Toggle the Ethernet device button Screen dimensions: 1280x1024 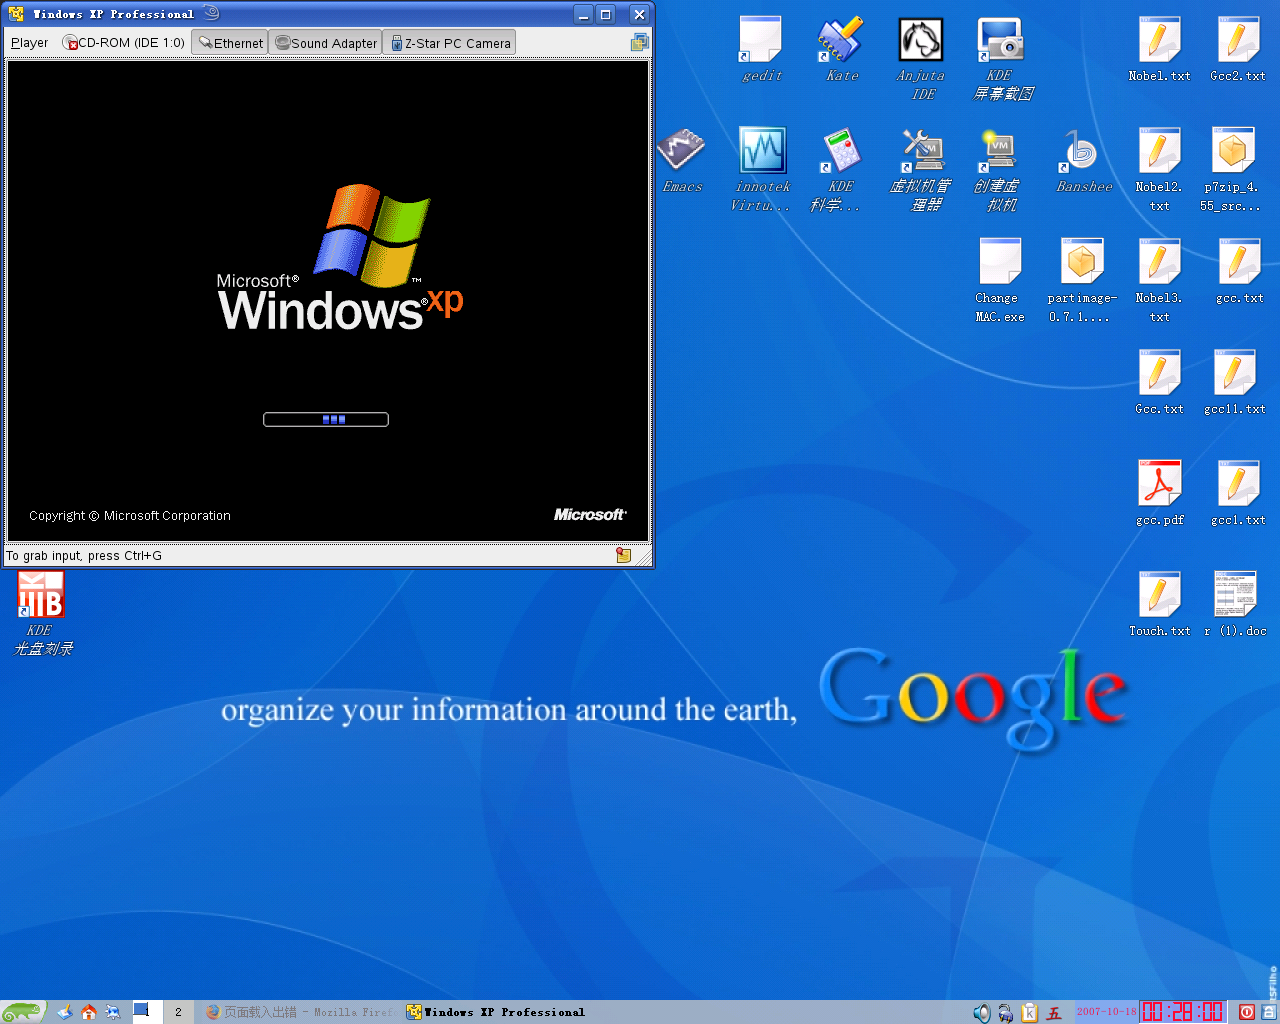point(230,43)
